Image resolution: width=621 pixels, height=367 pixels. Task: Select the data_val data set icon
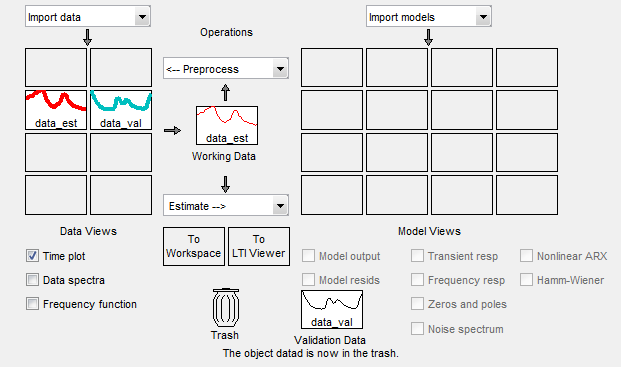(x=121, y=110)
